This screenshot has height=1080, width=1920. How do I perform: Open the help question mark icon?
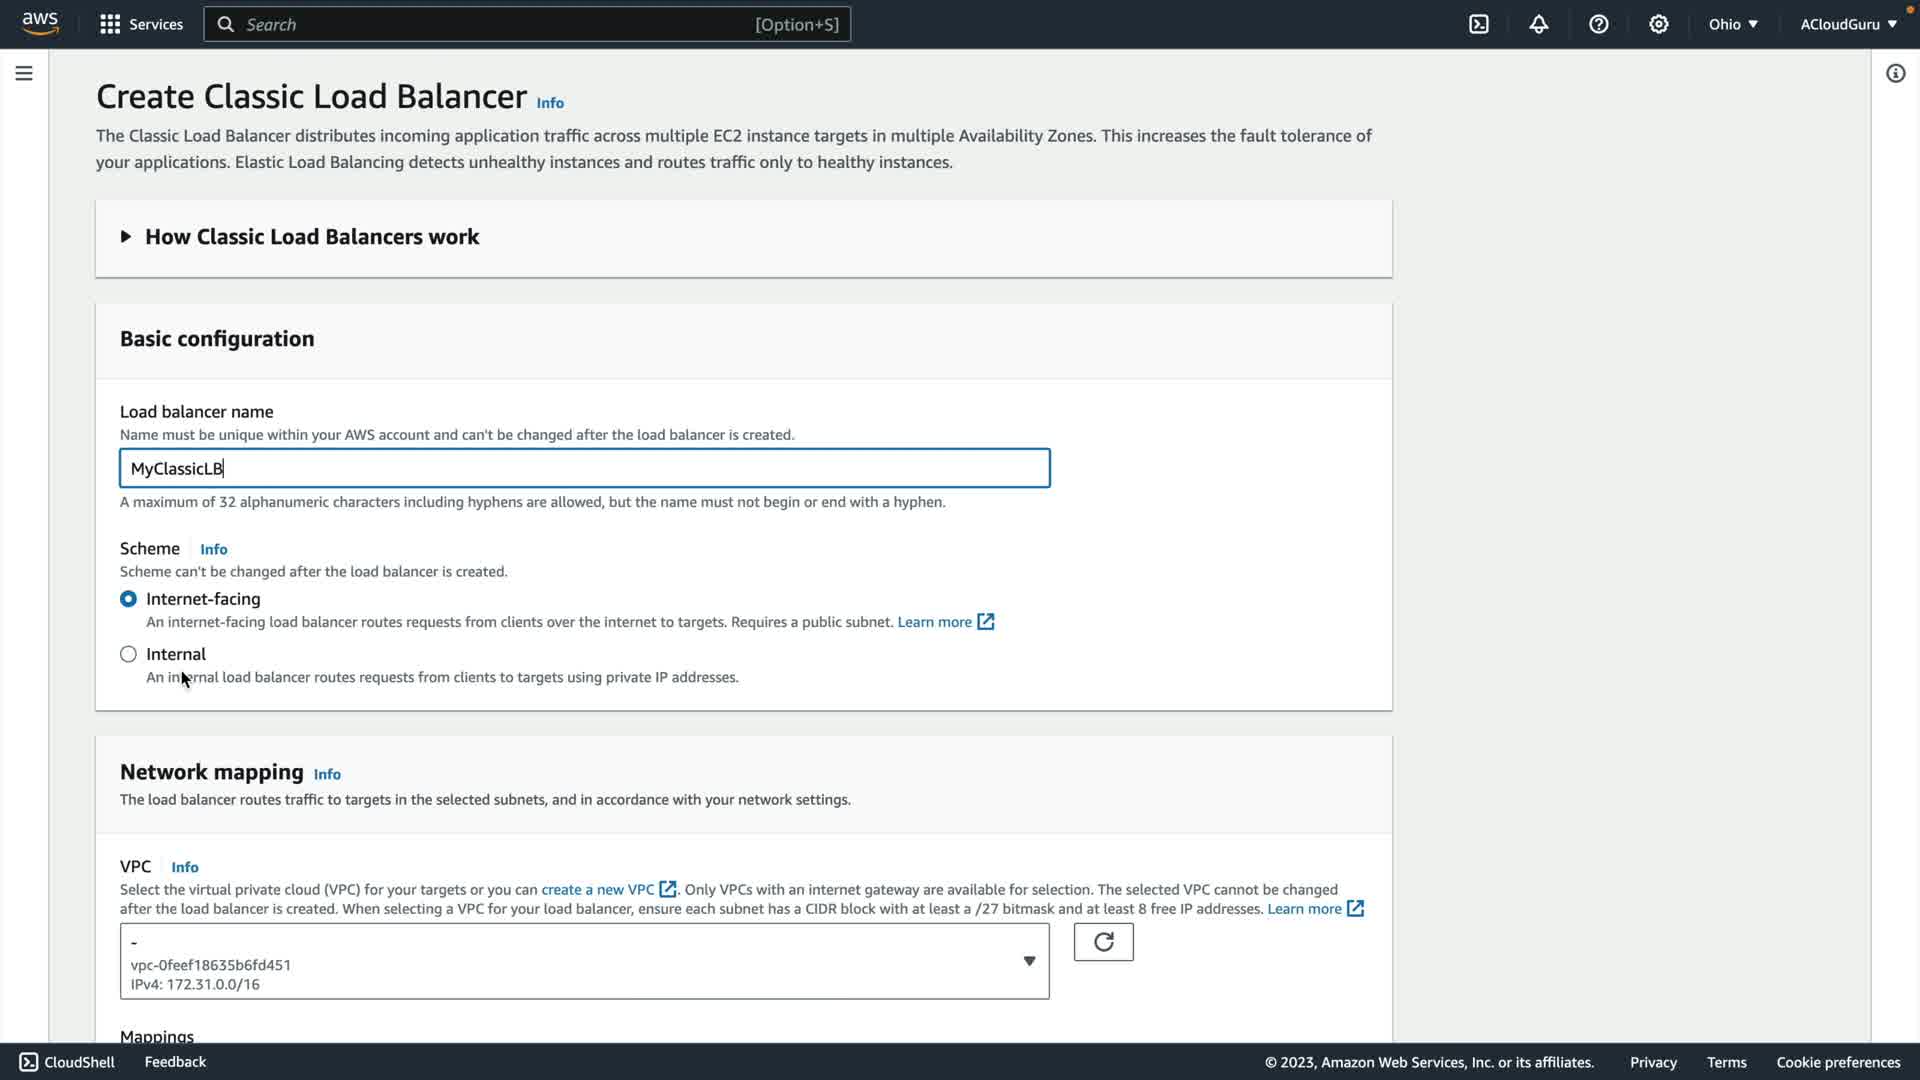click(1599, 24)
